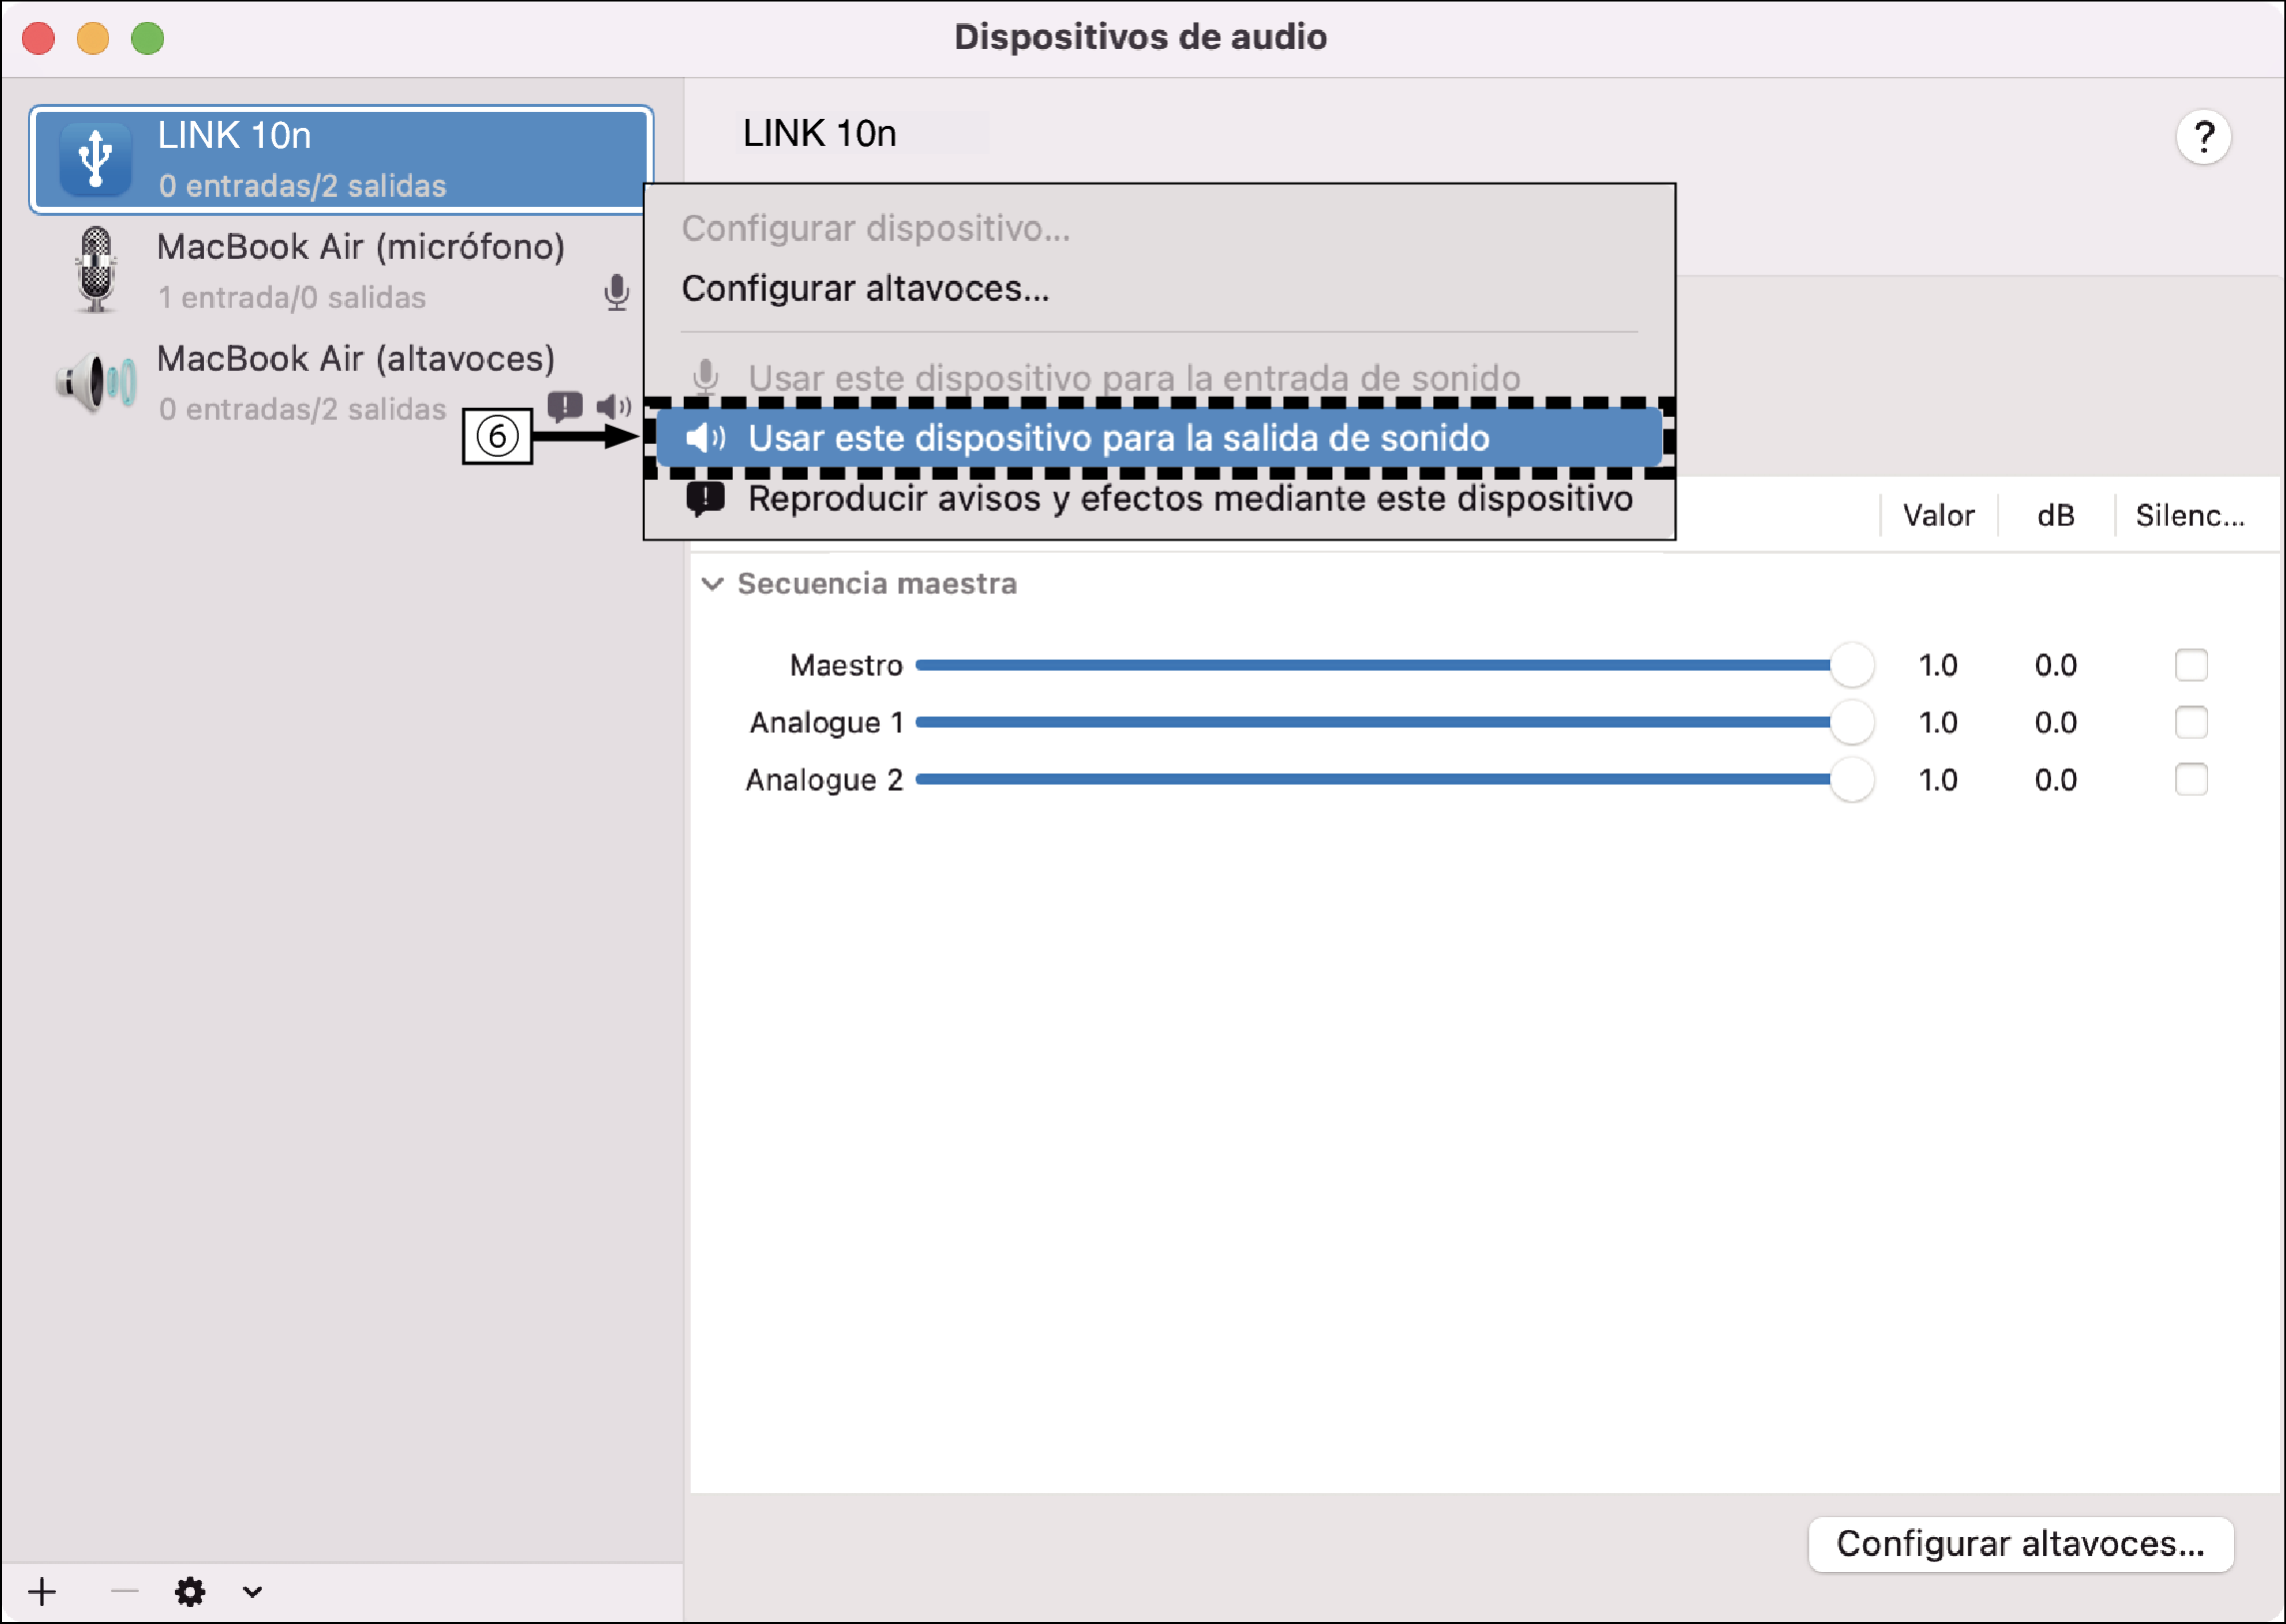Open the gear action menu
Screen dimensions: 2286x1624
pyautogui.click(x=190, y=1590)
